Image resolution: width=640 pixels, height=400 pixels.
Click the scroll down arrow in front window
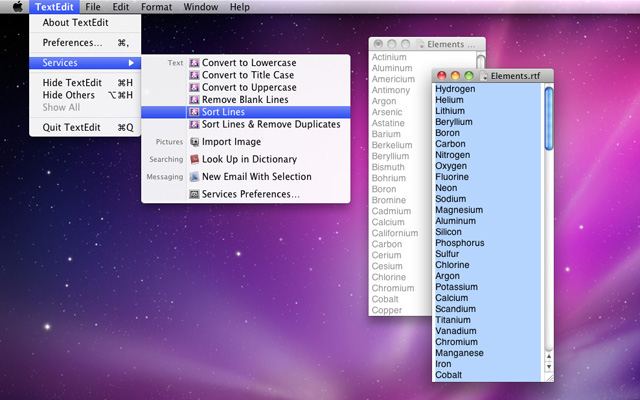coord(548,368)
